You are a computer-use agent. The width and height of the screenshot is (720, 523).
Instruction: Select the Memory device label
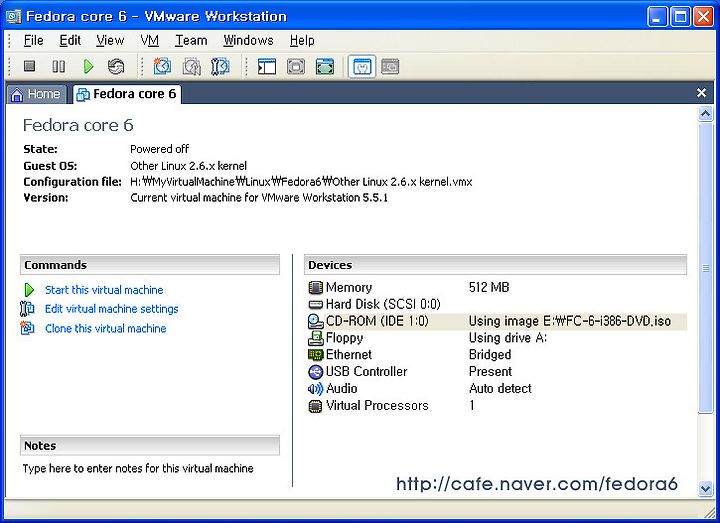coord(349,287)
